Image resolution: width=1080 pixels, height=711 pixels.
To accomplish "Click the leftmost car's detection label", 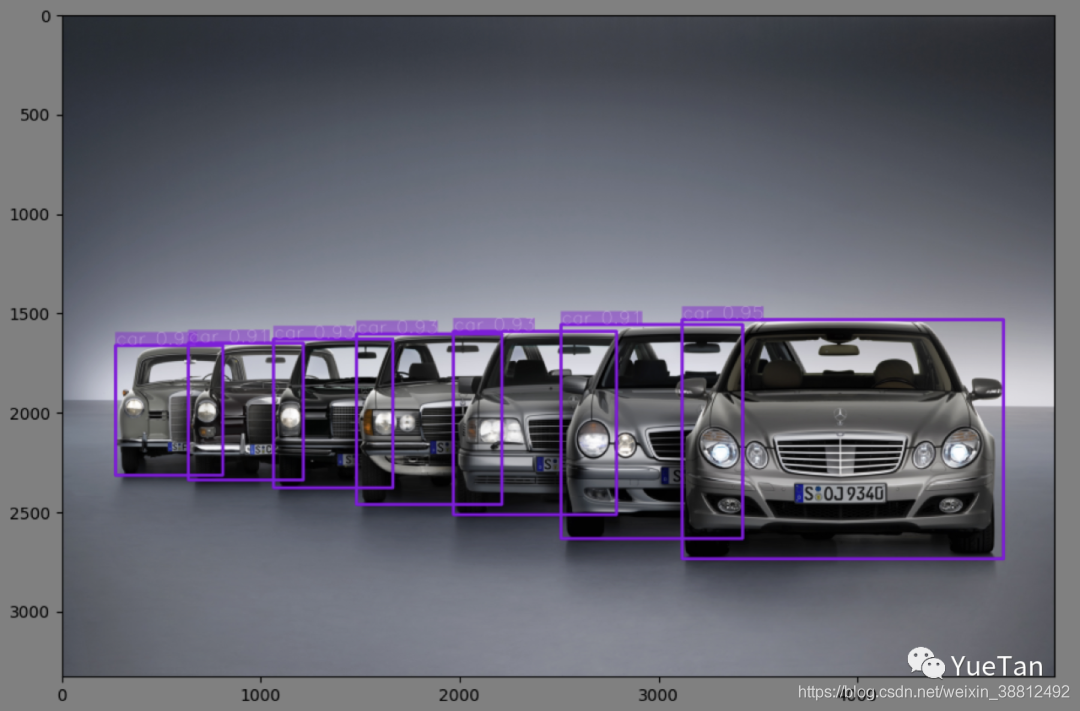I will (x=151, y=339).
